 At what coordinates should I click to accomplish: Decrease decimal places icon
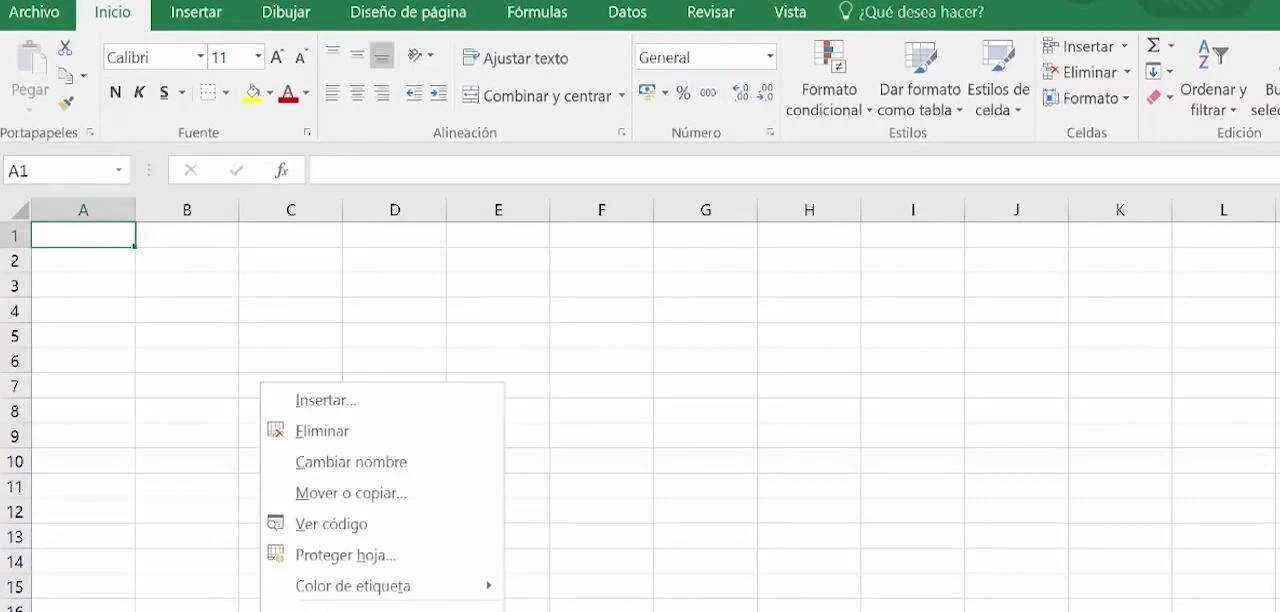point(765,93)
